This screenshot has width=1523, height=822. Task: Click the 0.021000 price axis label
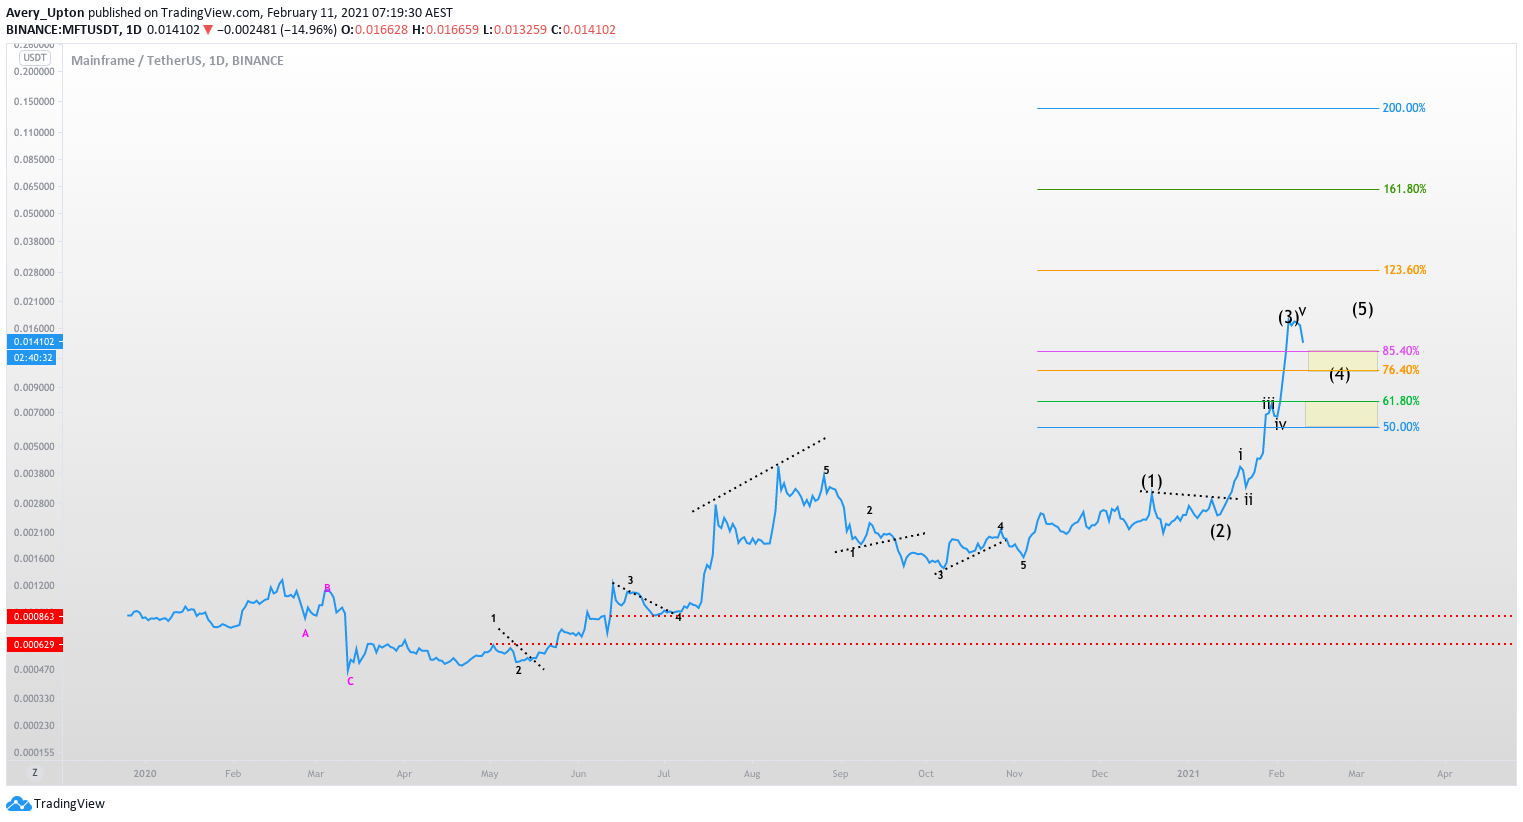coord(34,302)
